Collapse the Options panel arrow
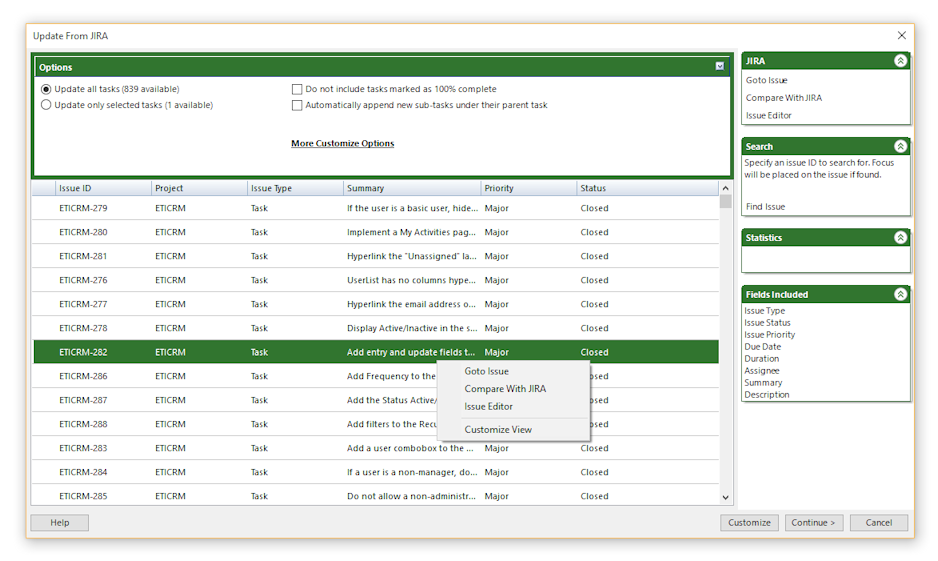 click(x=720, y=66)
